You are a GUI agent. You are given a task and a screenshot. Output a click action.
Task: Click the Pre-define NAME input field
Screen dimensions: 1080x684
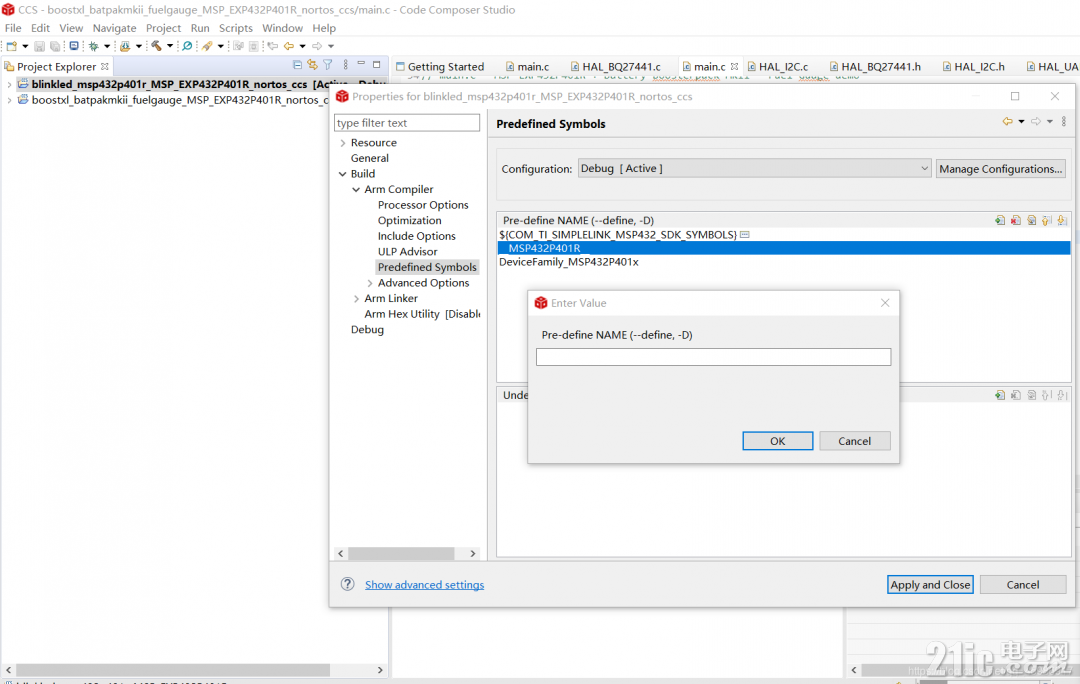tap(714, 357)
